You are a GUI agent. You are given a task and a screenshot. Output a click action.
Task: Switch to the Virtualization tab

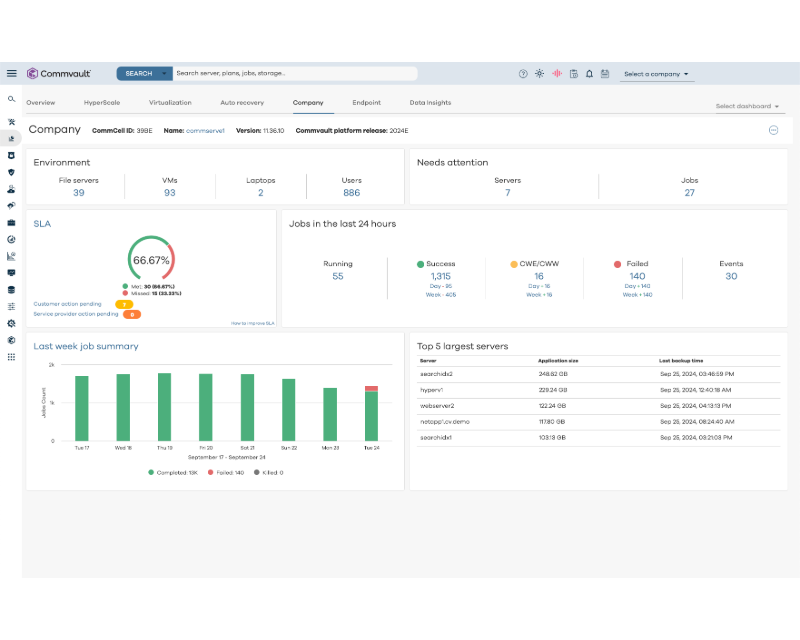[x=170, y=103]
